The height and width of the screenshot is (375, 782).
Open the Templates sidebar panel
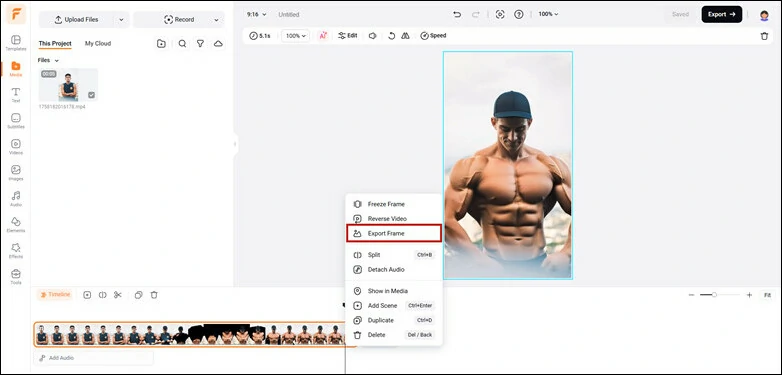[x=16, y=42]
